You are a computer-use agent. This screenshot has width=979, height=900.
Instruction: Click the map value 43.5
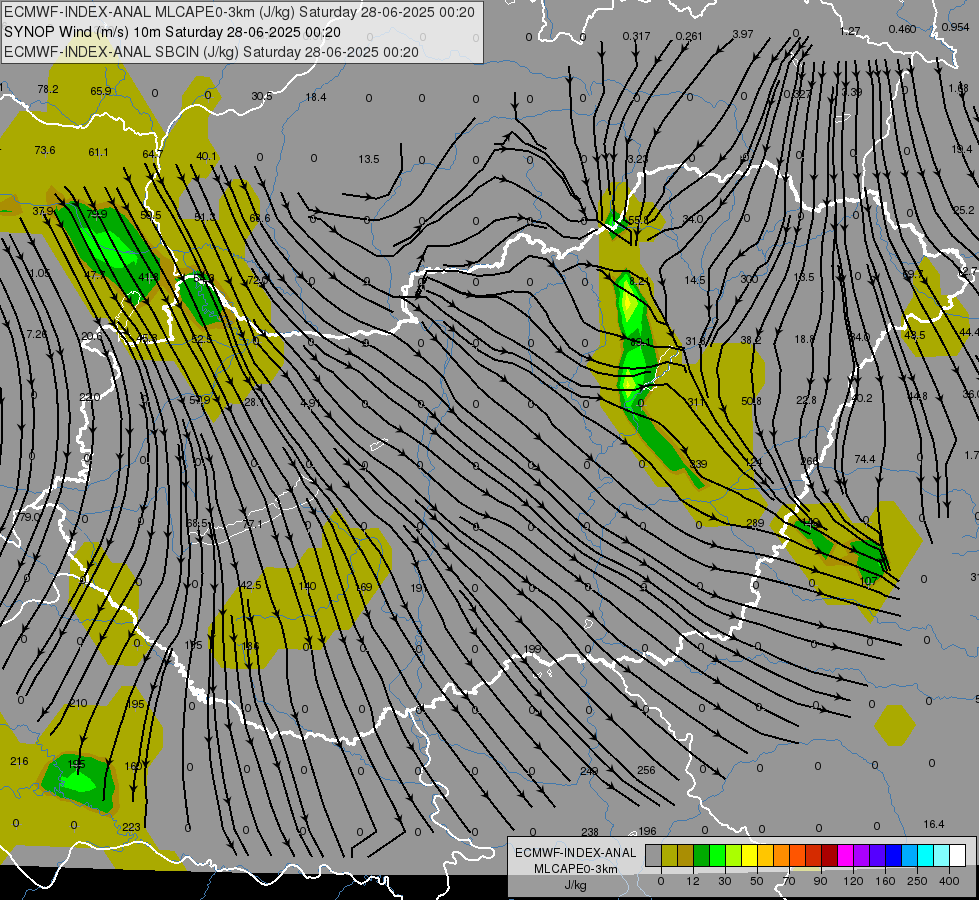pos(915,335)
